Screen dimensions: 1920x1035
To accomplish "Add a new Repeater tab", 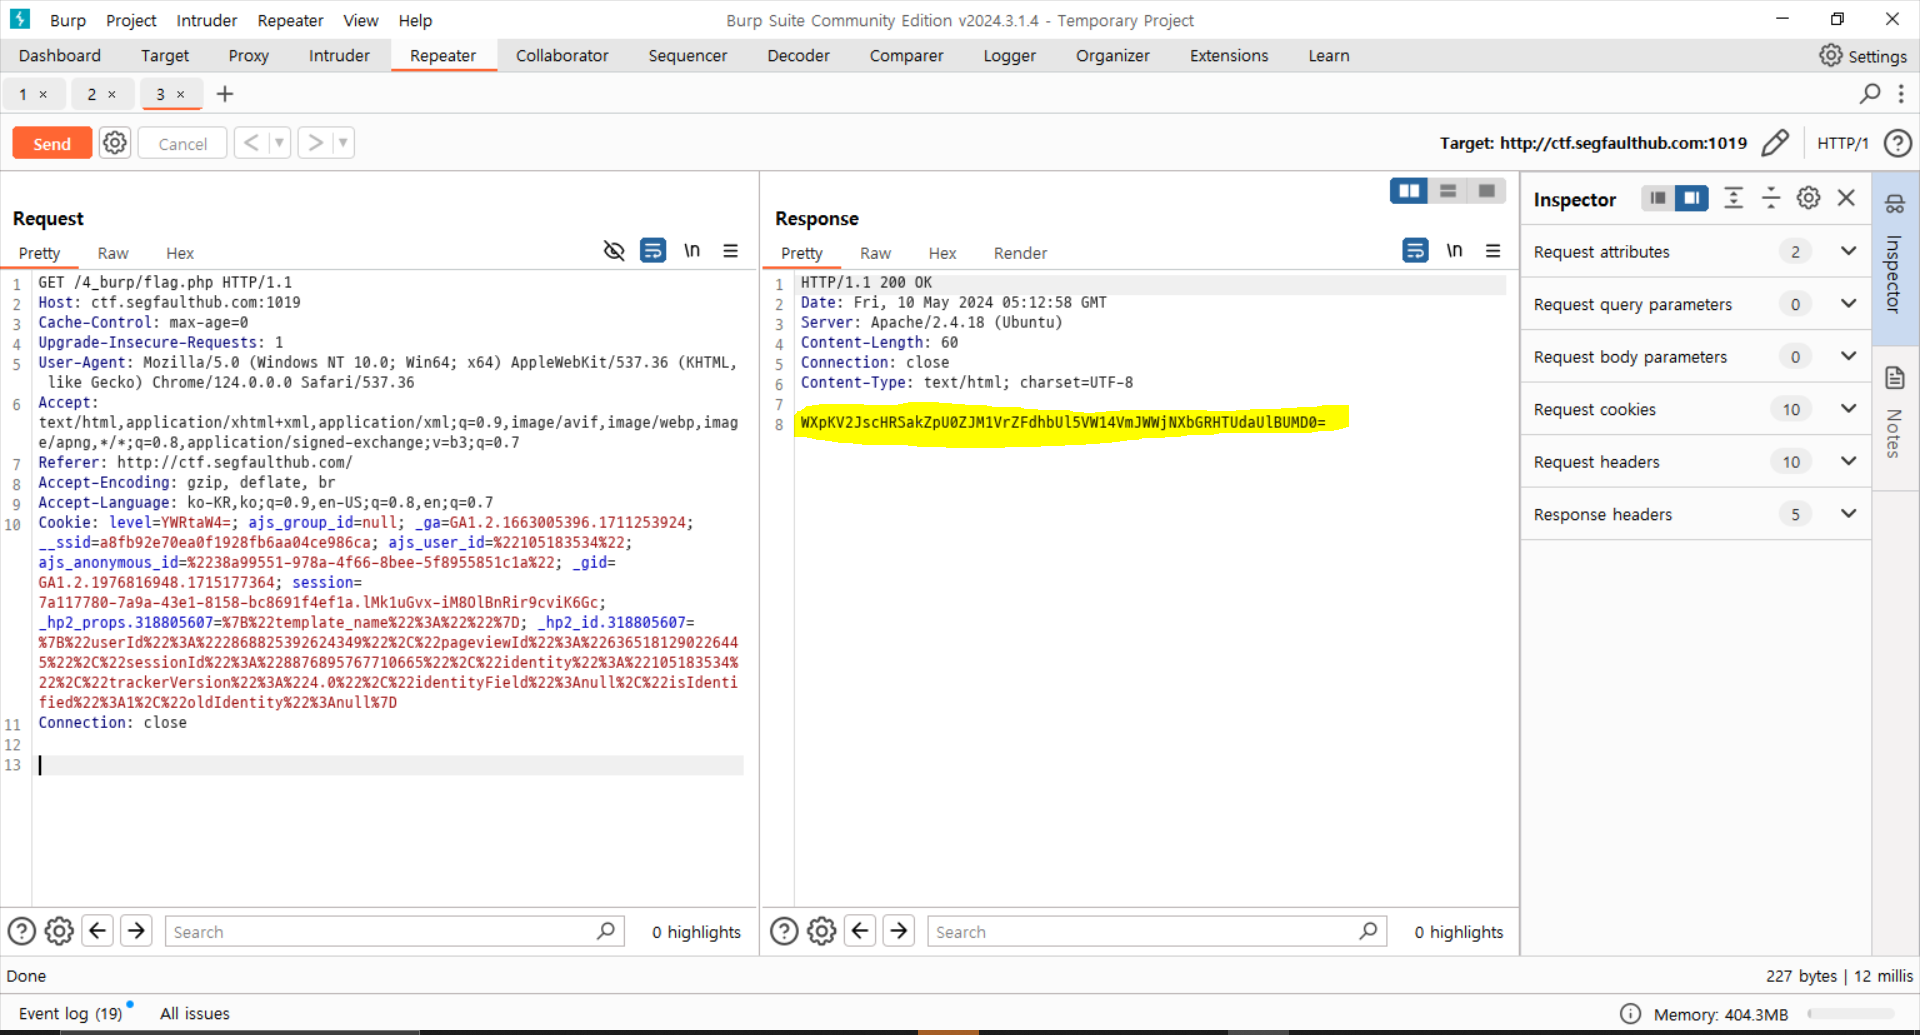I will pyautogui.click(x=225, y=94).
